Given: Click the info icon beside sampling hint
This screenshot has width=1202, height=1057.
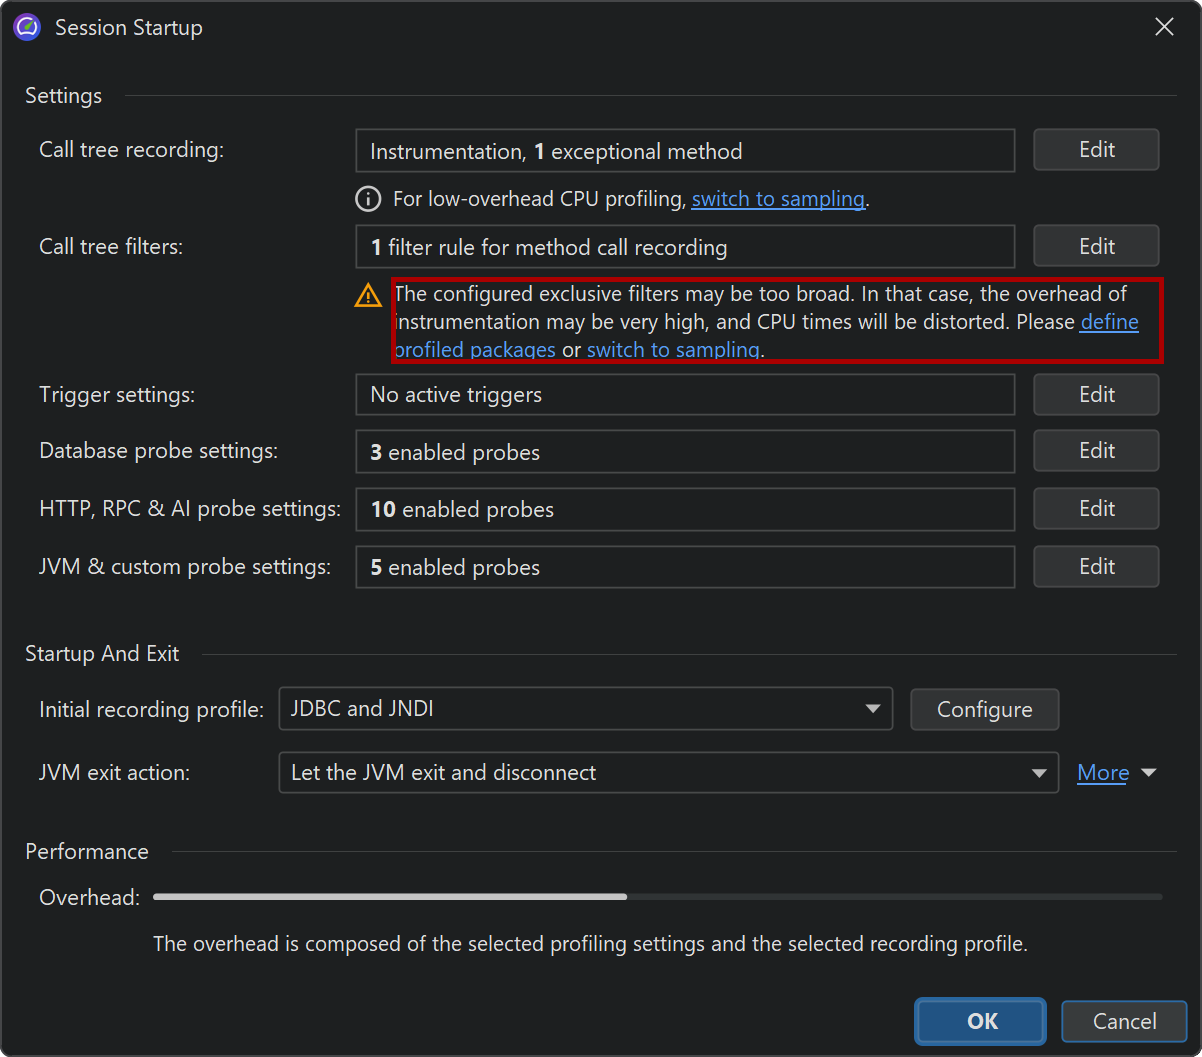Looking at the screenshot, I should pos(368,199).
